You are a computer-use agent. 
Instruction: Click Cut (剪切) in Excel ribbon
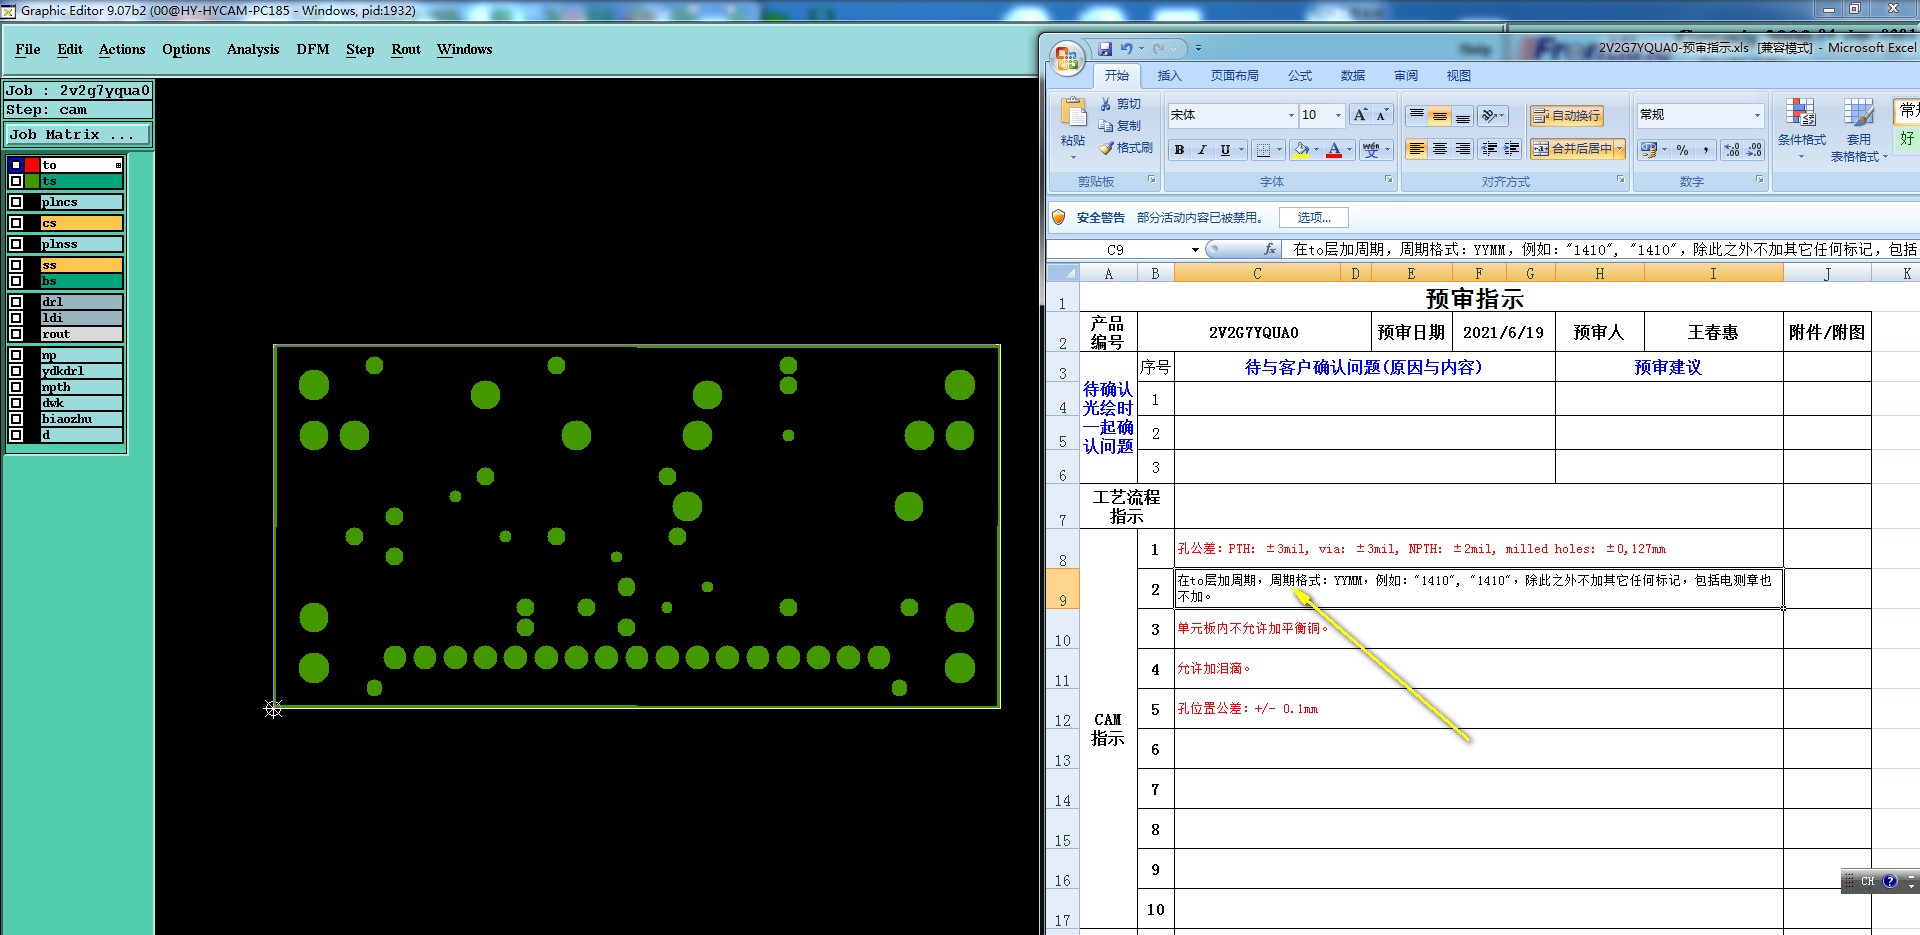click(x=1120, y=104)
